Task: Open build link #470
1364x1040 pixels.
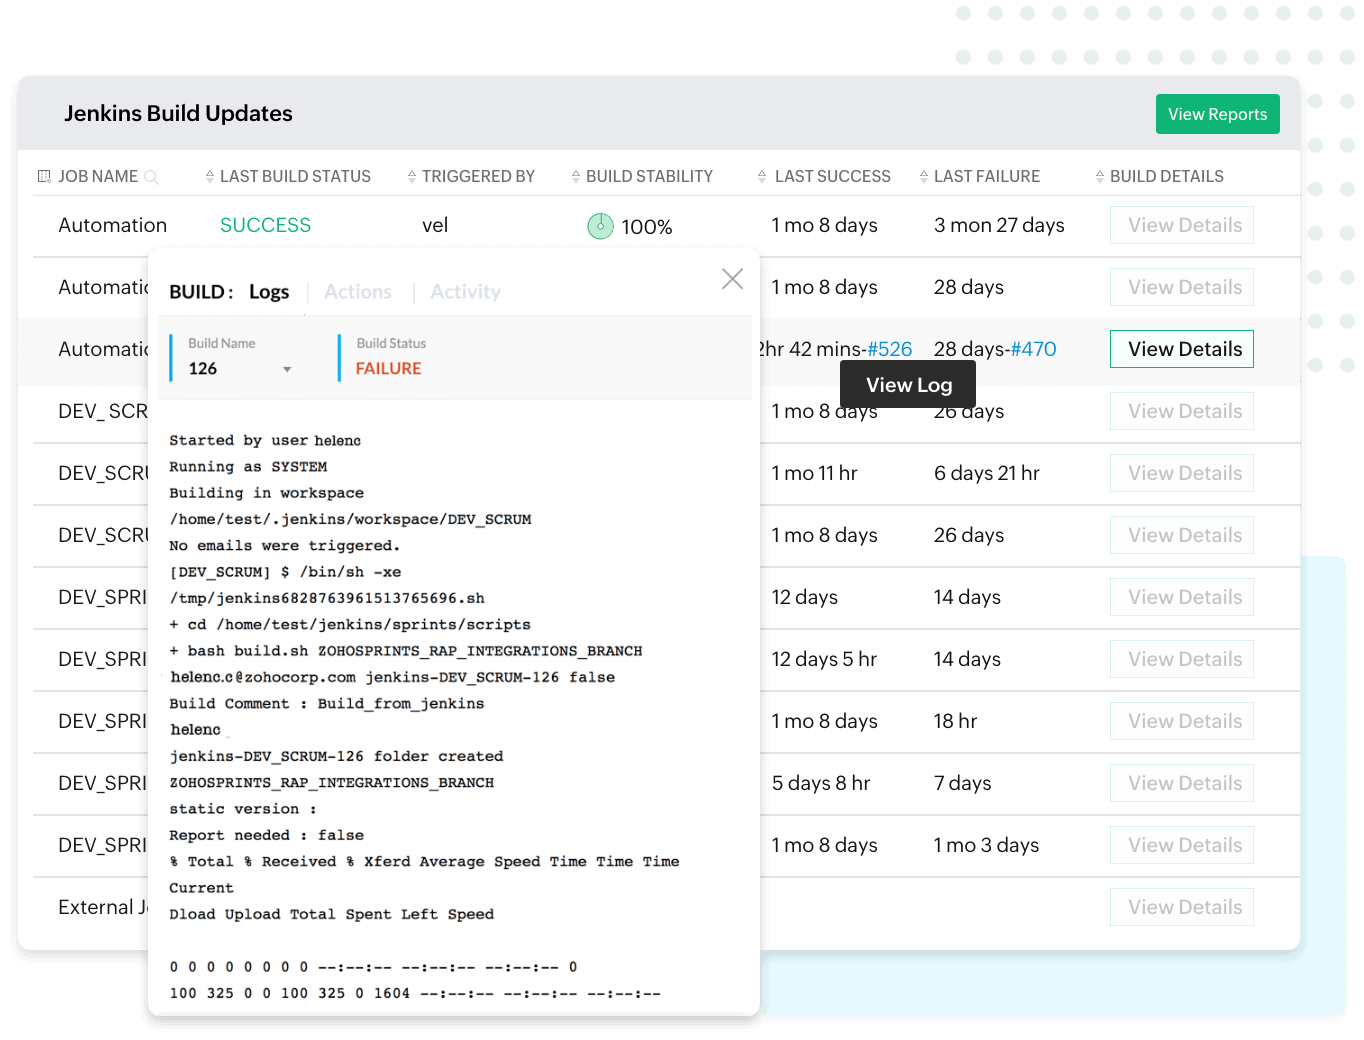Action: (1034, 349)
